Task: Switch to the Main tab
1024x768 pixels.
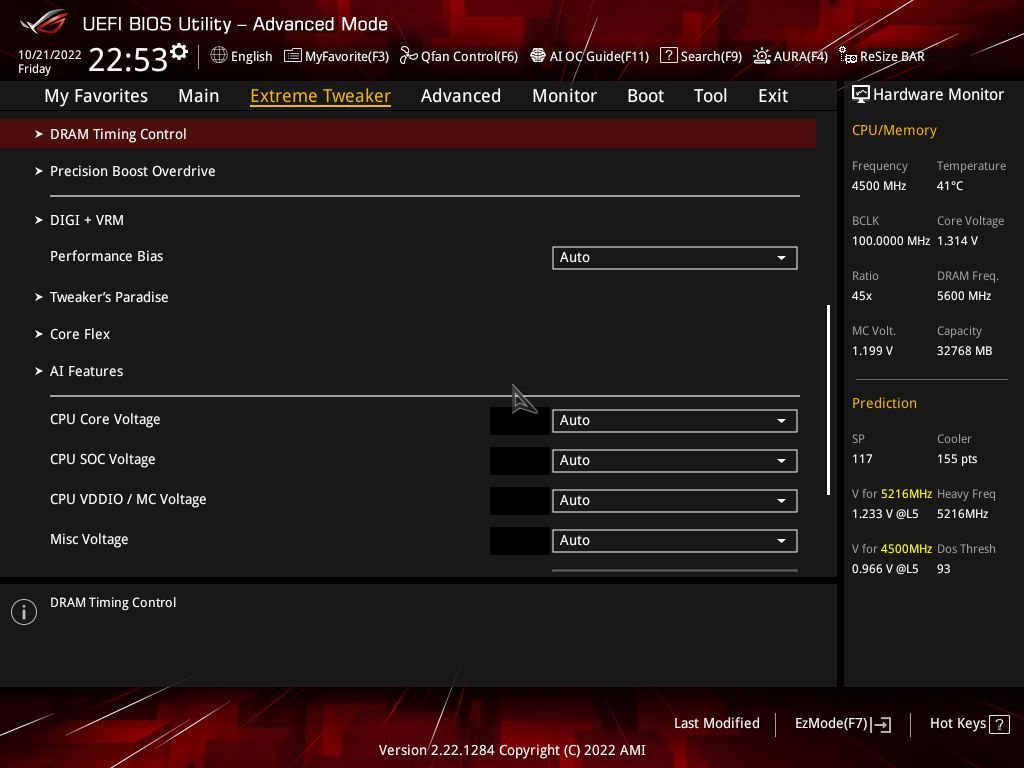Action: [x=199, y=96]
